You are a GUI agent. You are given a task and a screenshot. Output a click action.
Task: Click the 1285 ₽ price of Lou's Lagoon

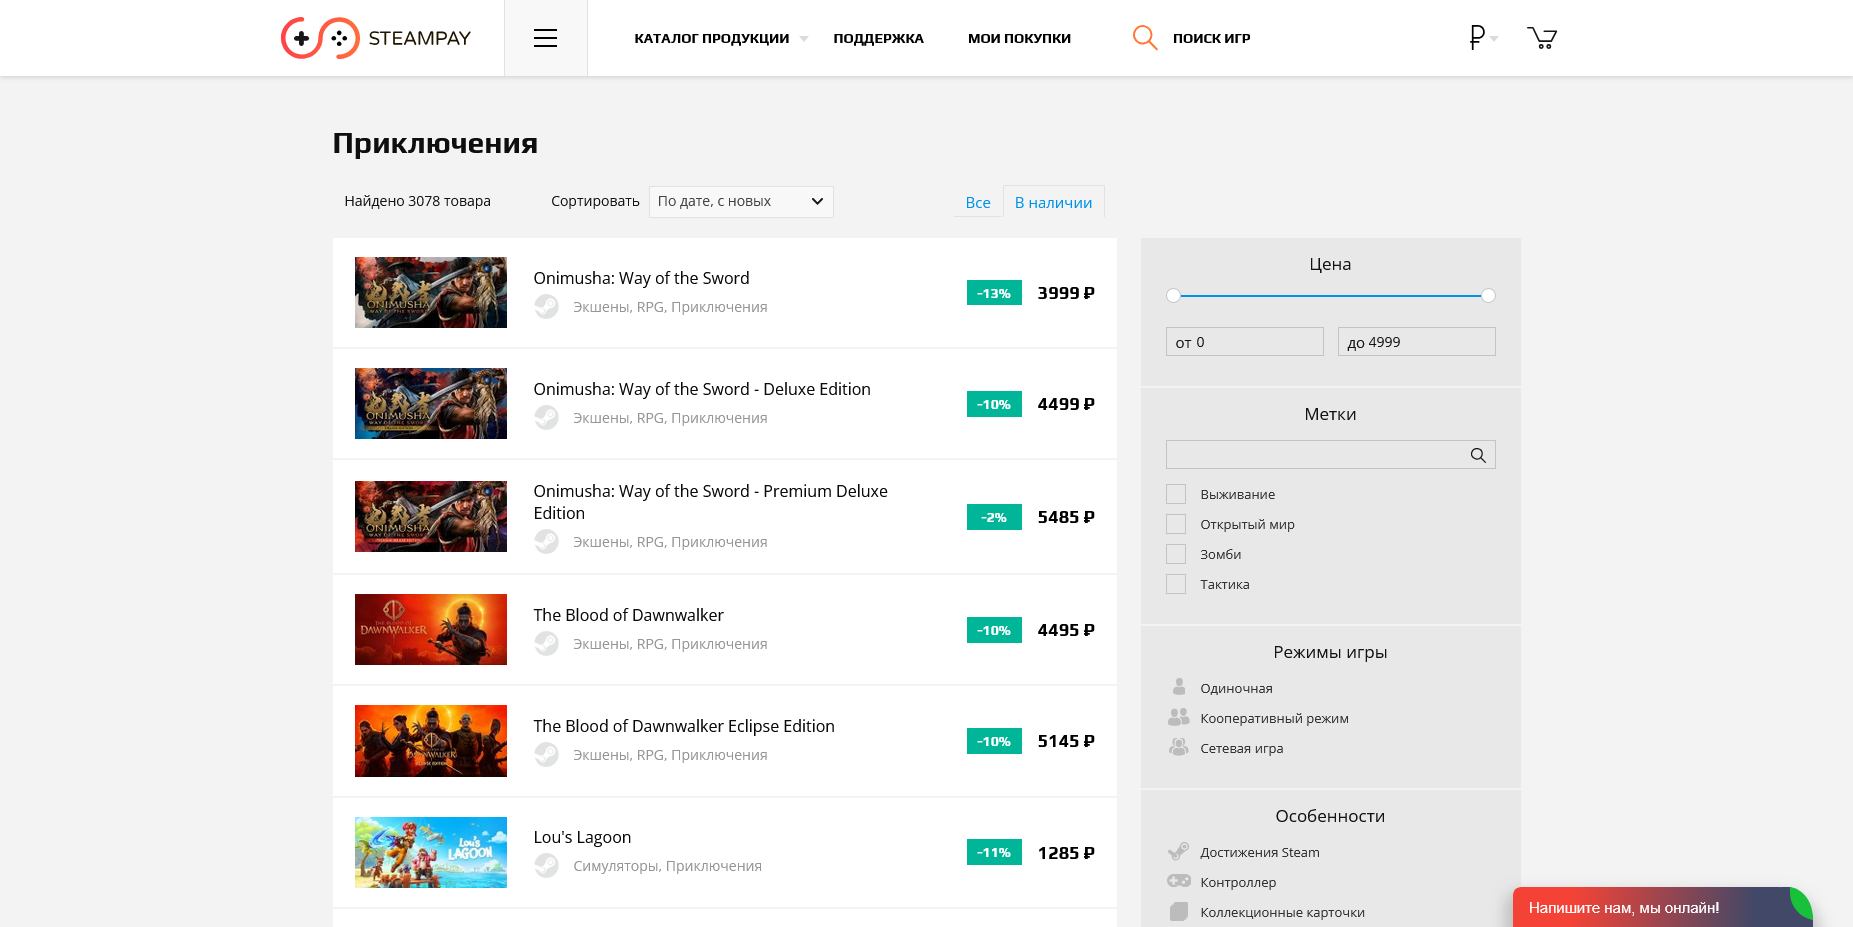1066,853
